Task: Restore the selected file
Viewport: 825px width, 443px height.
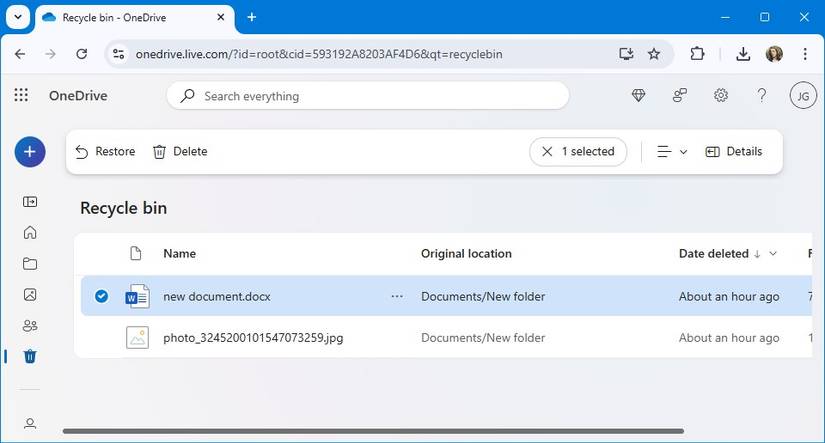Action: pyautogui.click(x=105, y=152)
